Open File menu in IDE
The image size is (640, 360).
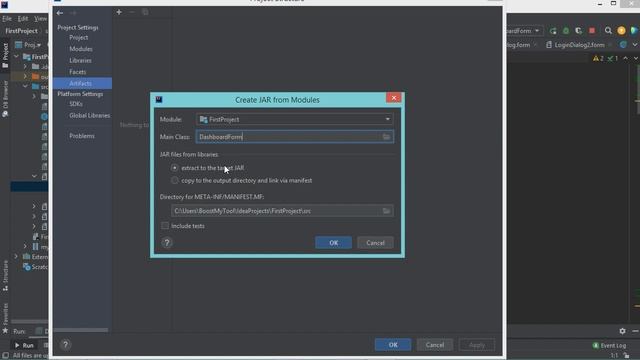tap(7, 19)
